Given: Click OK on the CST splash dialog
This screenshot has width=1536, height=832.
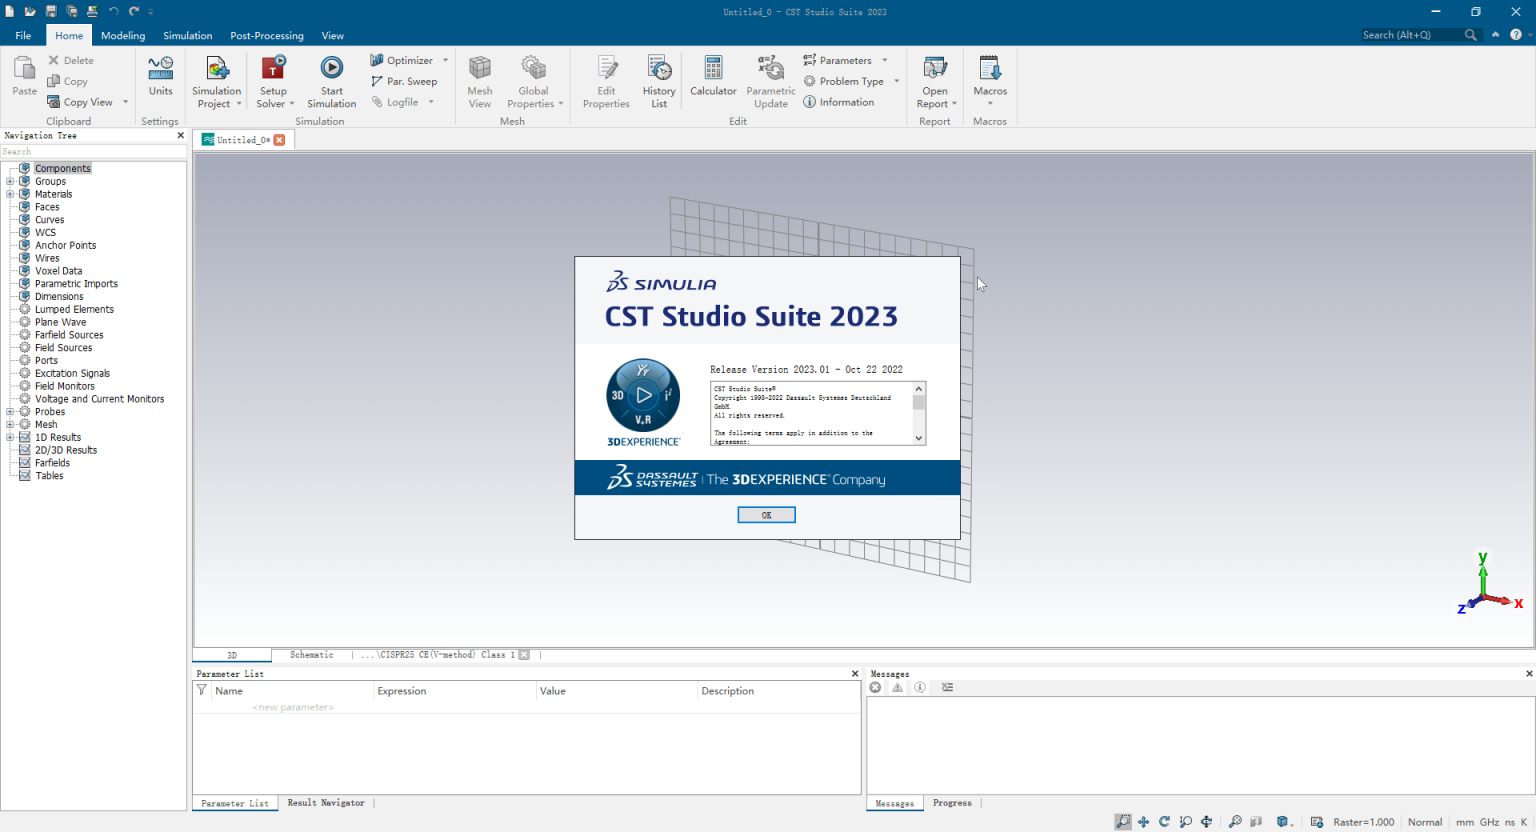Looking at the screenshot, I should pos(766,514).
